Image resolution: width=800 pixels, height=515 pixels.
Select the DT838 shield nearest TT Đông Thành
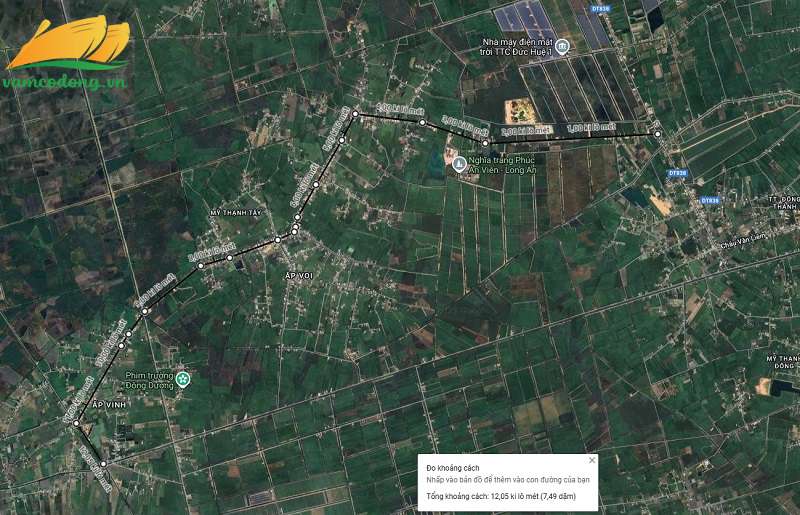click(x=710, y=200)
